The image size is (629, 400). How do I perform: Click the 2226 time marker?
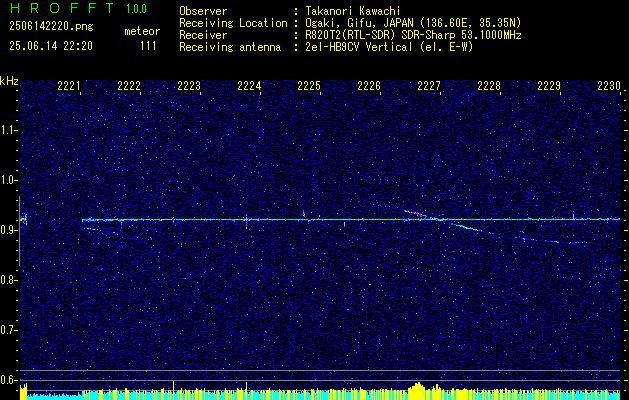point(369,86)
